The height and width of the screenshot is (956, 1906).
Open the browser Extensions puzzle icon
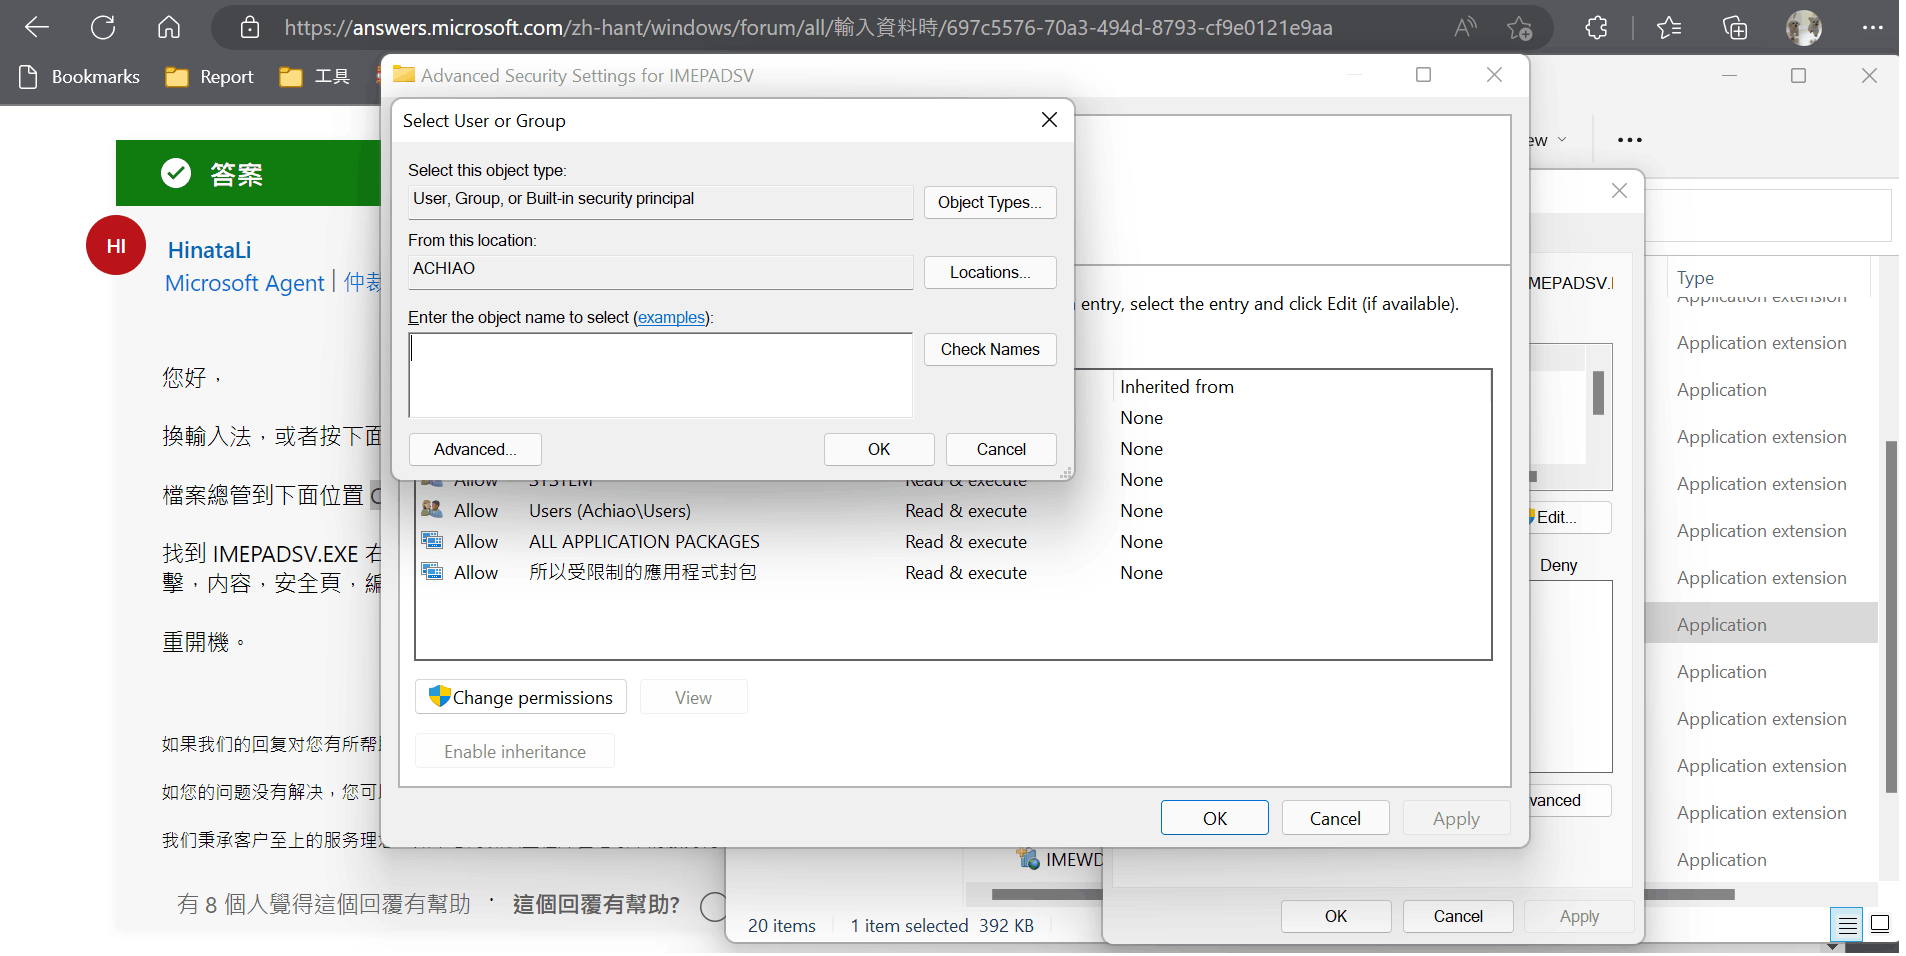coord(1597,27)
